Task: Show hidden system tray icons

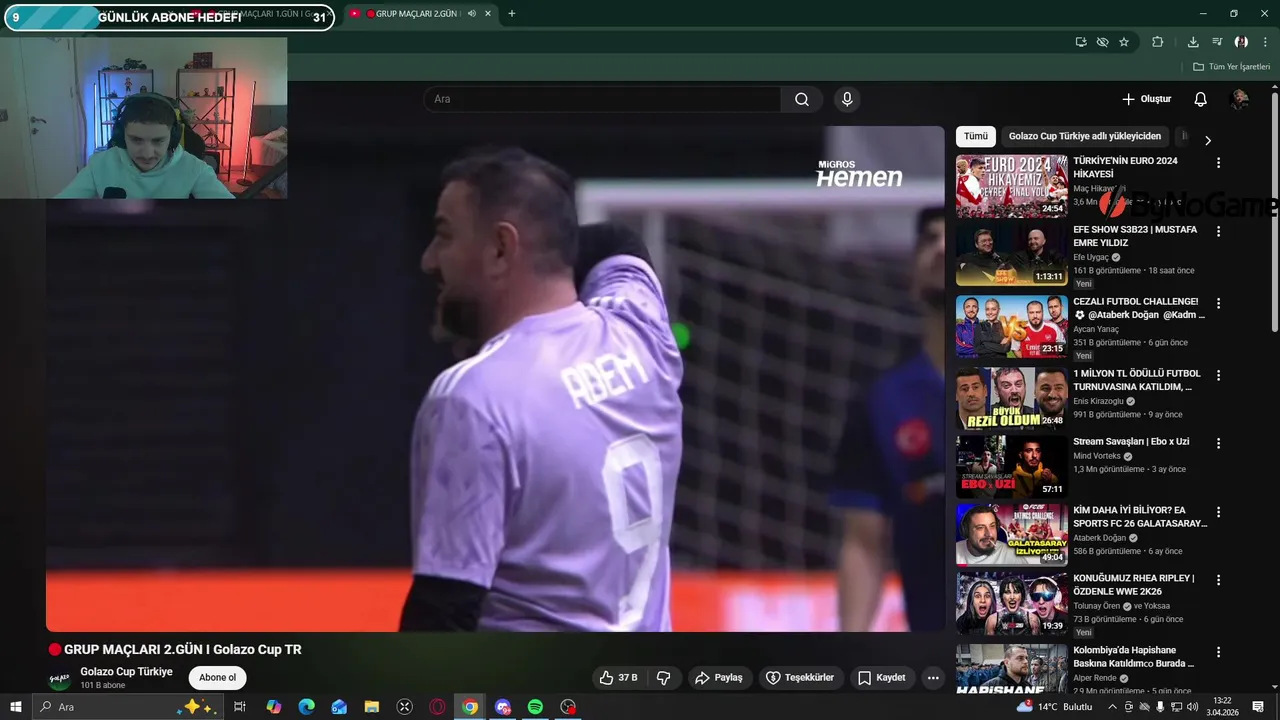Action: tap(1112, 707)
